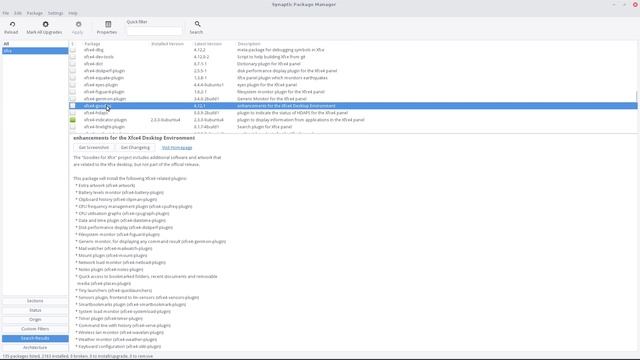Click green installed box of xfce4-indicator-plugin
The width and height of the screenshot is (640, 360).
pyautogui.click(x=73, y=120)
